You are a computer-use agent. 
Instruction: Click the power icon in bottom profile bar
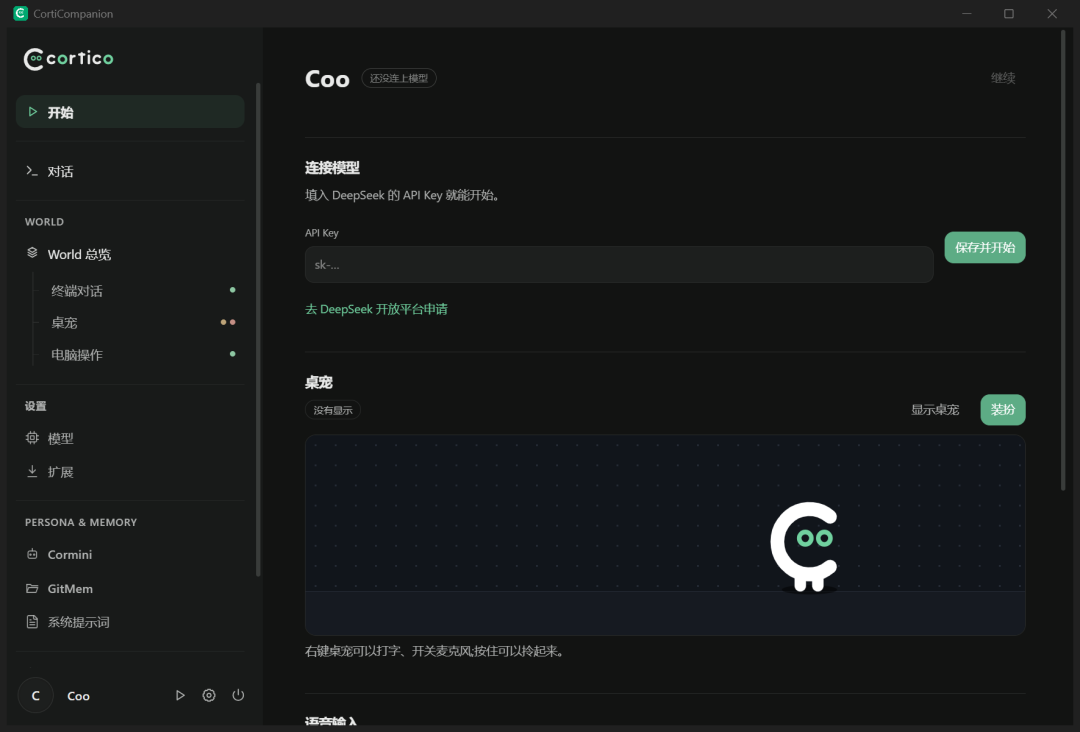click(238, 696)
